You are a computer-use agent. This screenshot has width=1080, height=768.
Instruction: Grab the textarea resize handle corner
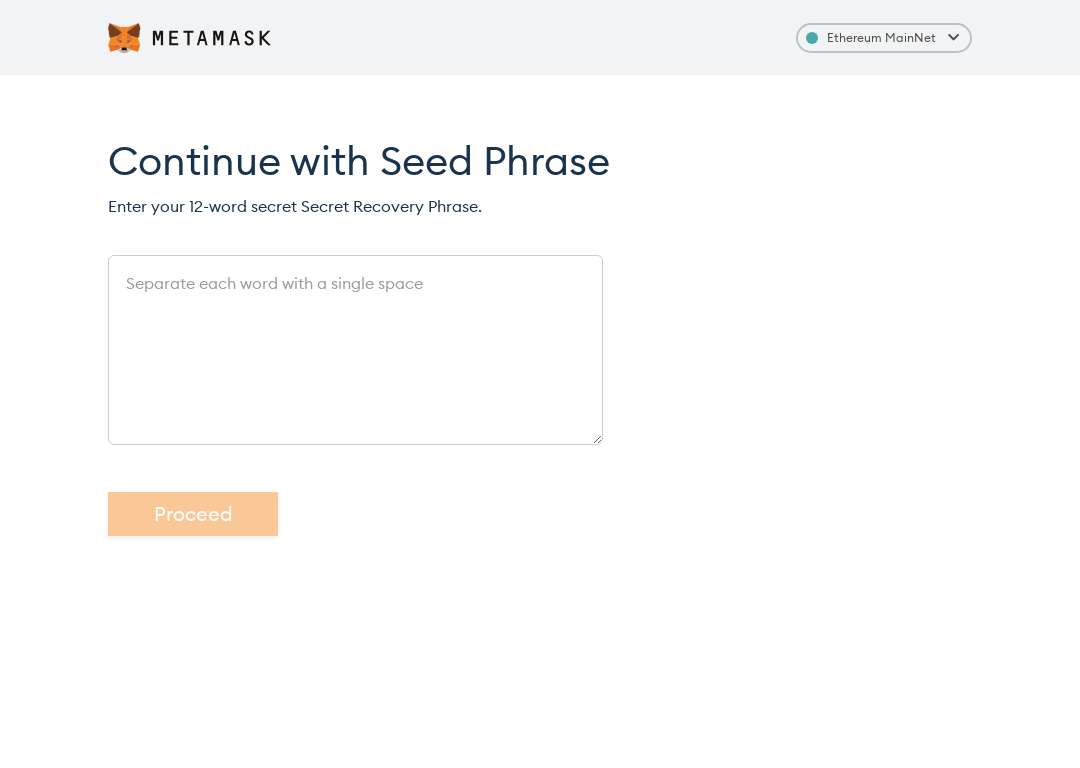597,439
